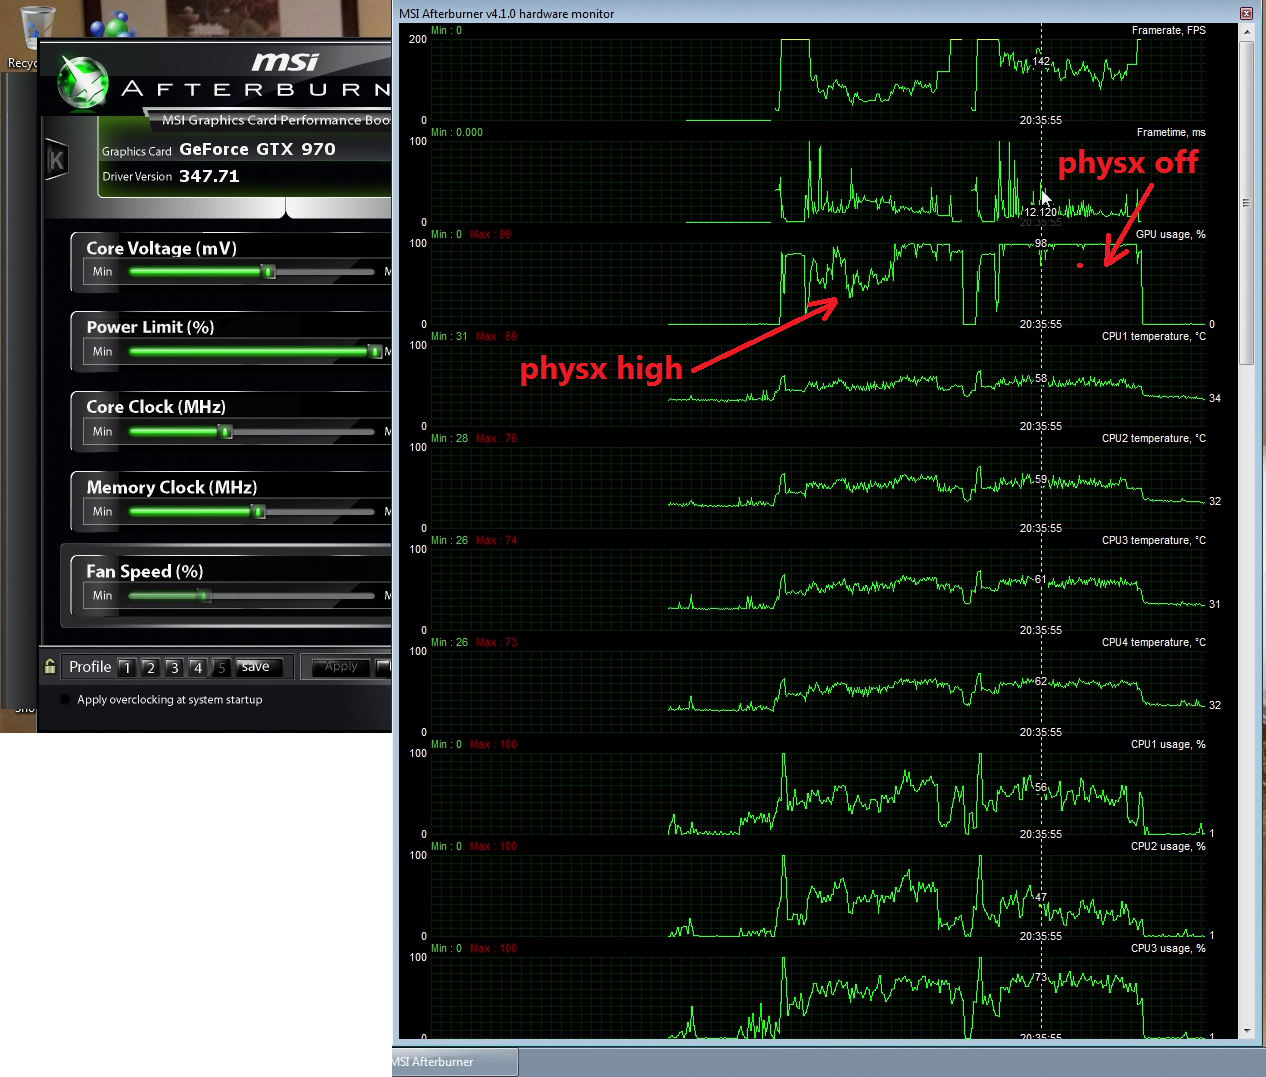Open the Kombustor K side button

coord(56,160)
